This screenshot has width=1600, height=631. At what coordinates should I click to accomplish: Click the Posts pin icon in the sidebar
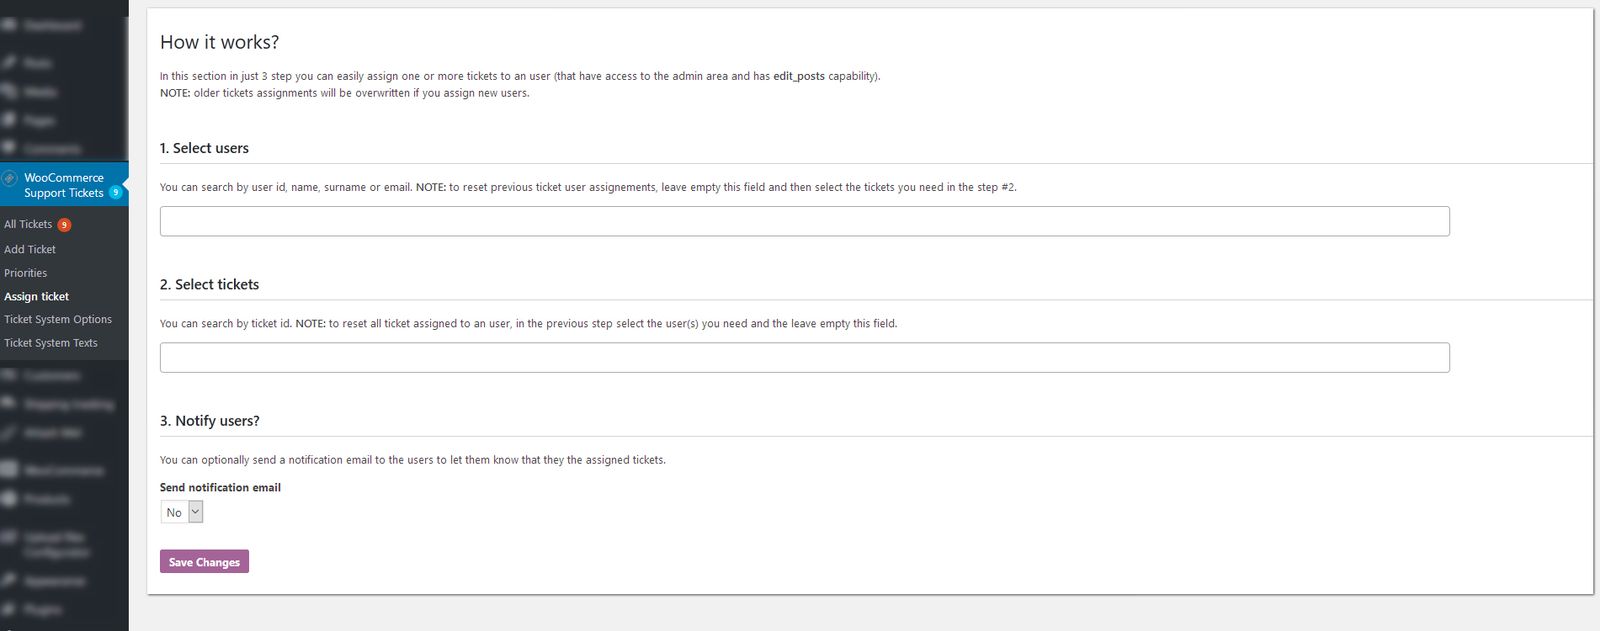pos(8,62)
